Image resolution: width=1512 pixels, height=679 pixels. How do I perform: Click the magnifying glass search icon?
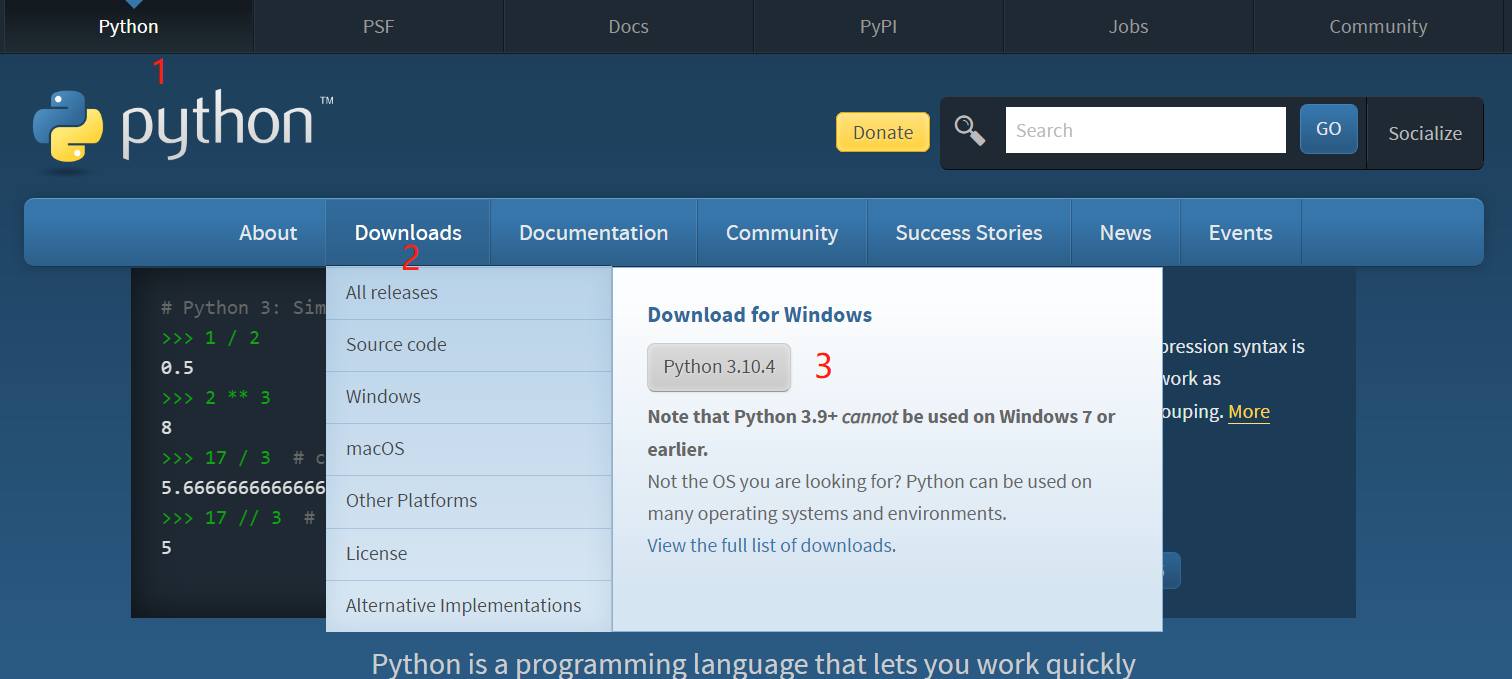click(969, 131)
